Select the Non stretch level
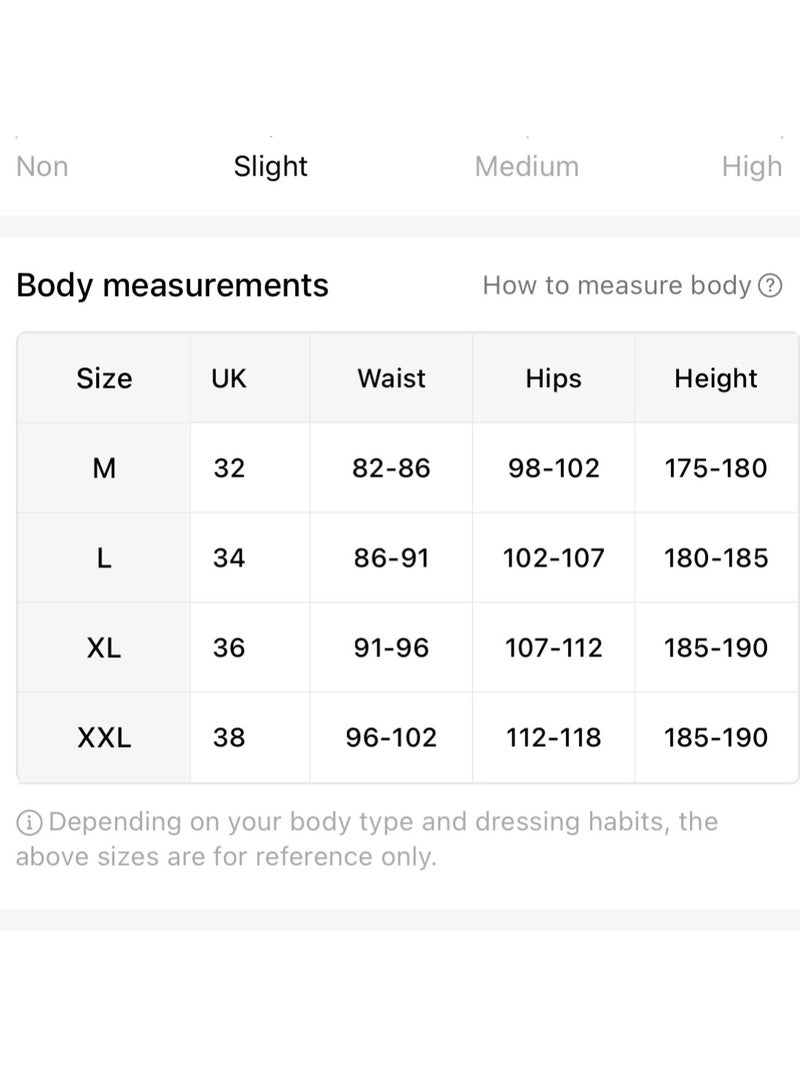This screenshot has height=1091, width=800. click(42, 167)
